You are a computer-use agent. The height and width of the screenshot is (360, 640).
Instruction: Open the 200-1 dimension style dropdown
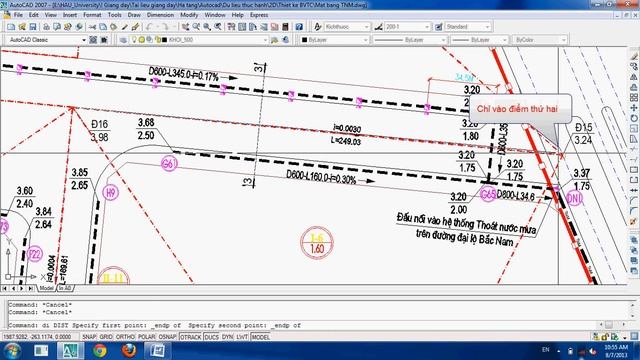(x=427, y=27)
